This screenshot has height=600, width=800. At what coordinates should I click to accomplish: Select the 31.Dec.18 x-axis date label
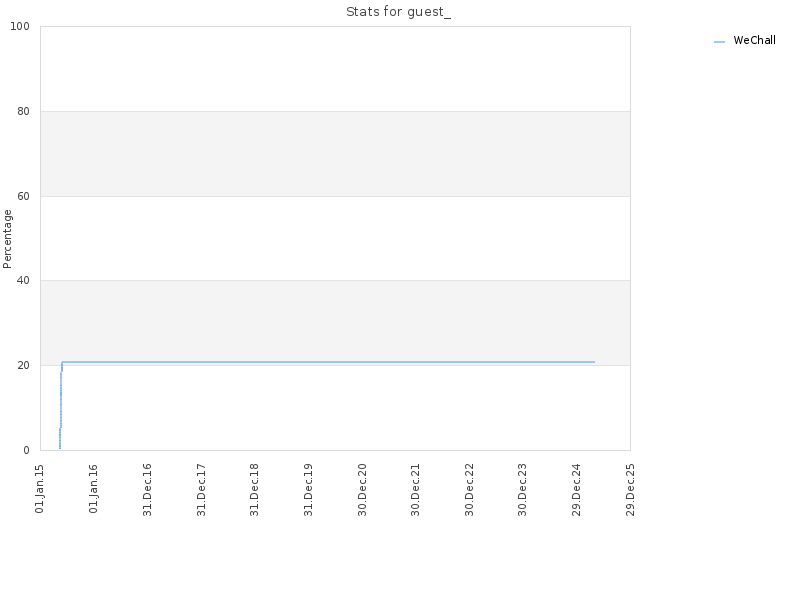pyautogui.click(x=255, y=490)
